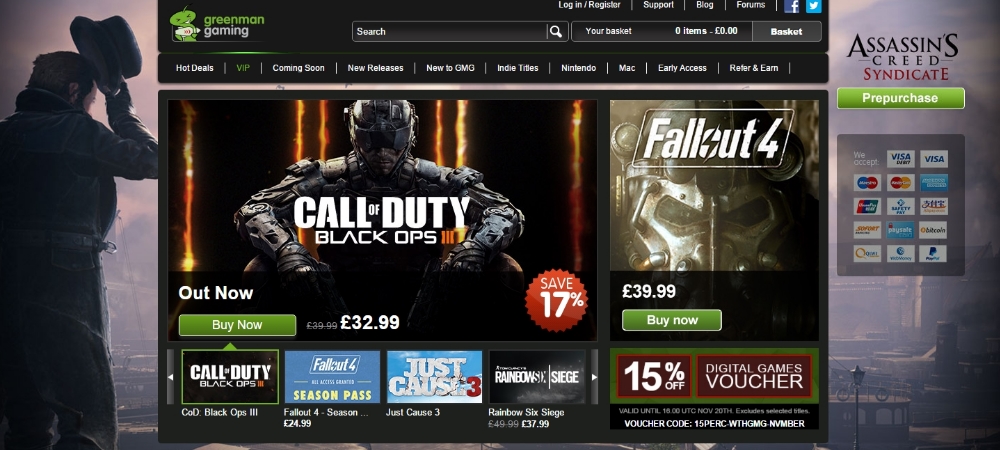This screenshot has height=450, width=1000.
Task: Click the Paysafecard payment icon
Action: click(901, 230)
